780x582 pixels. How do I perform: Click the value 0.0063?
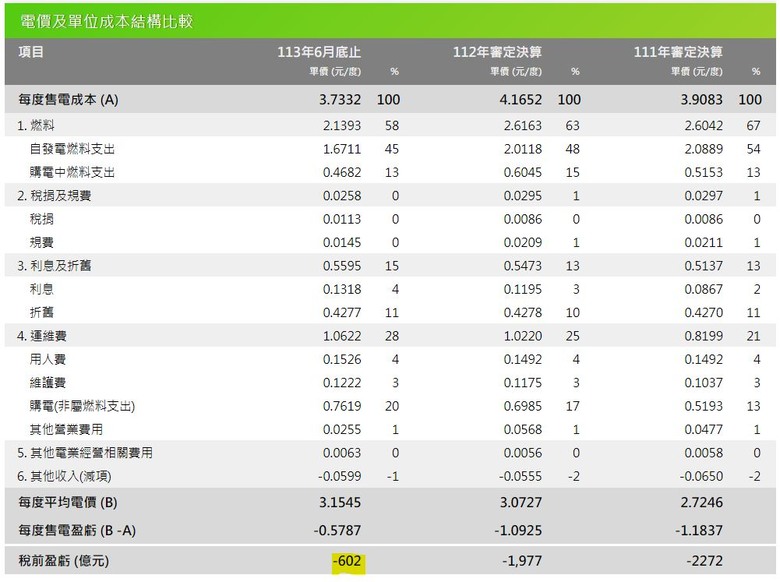tap(342, 453)
